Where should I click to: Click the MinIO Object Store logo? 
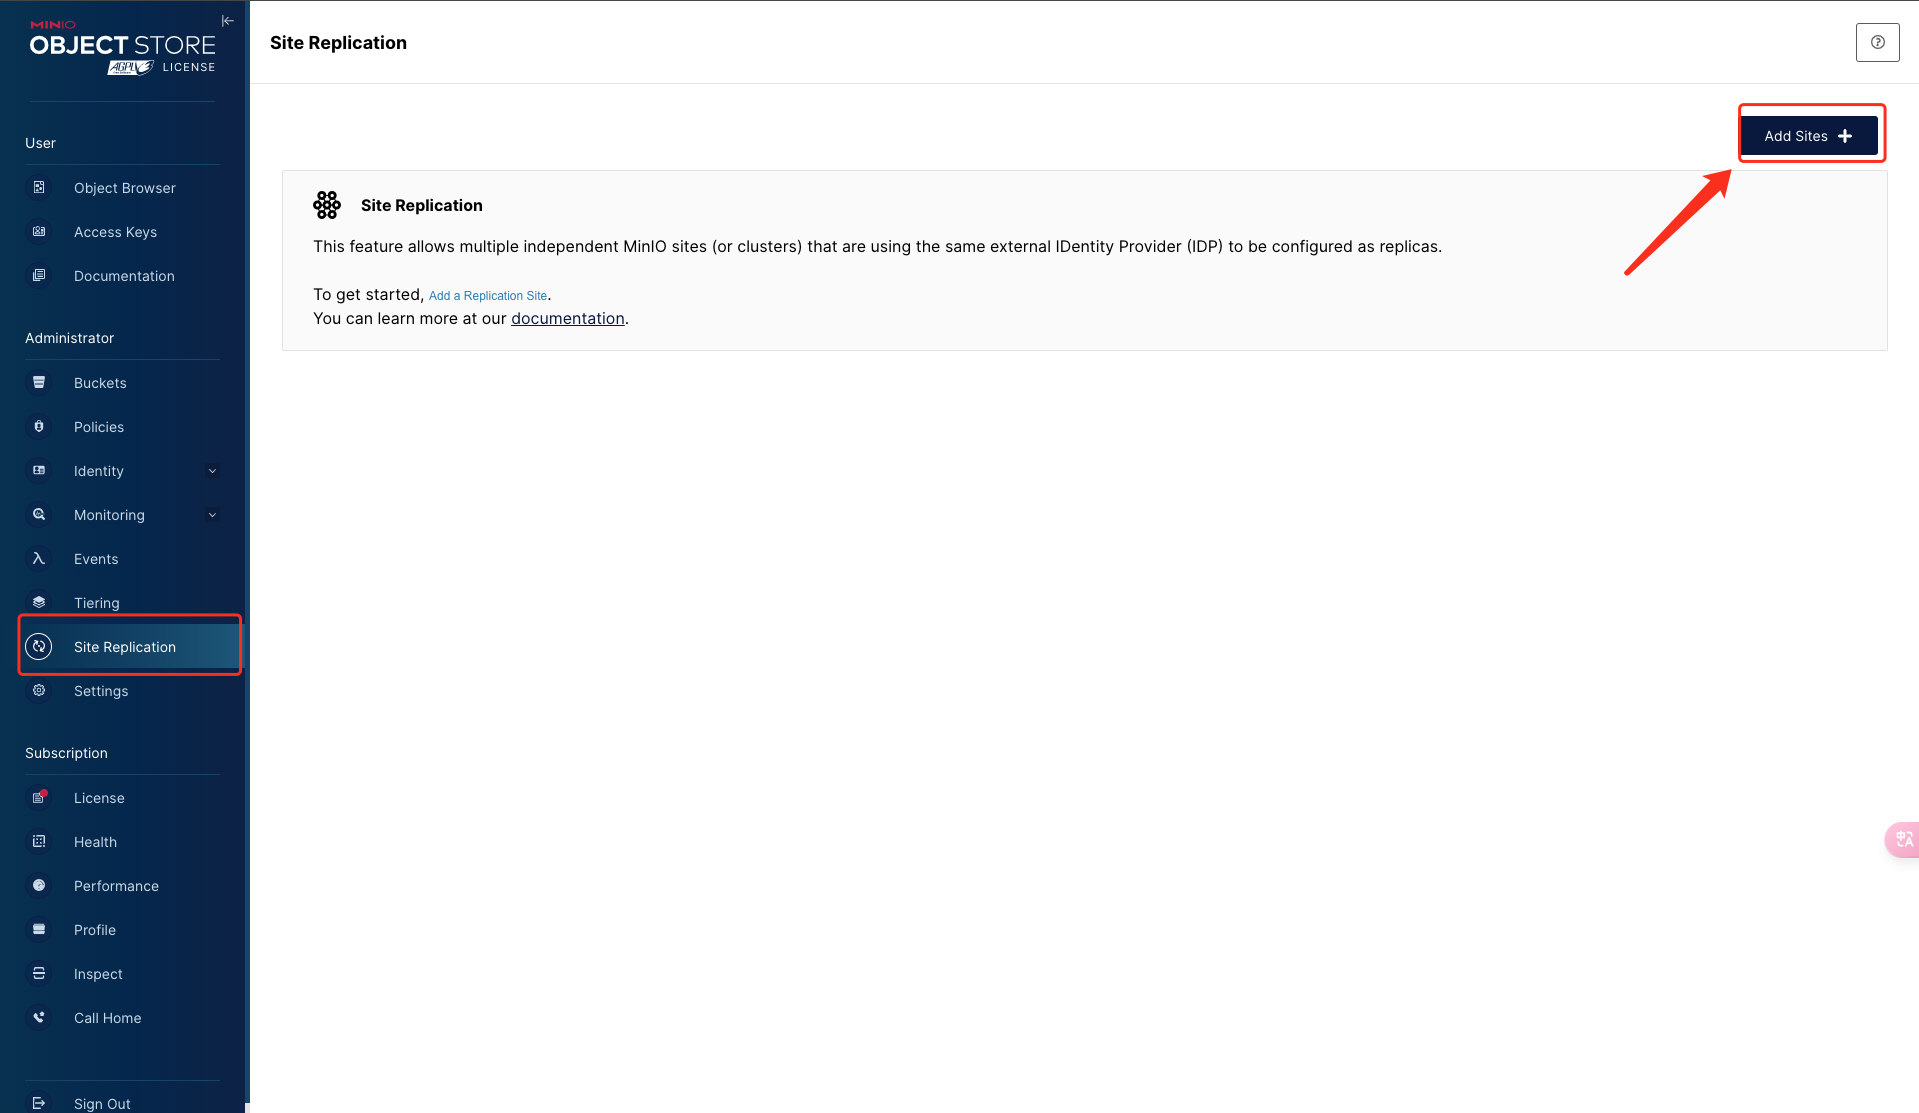(122, 47)
